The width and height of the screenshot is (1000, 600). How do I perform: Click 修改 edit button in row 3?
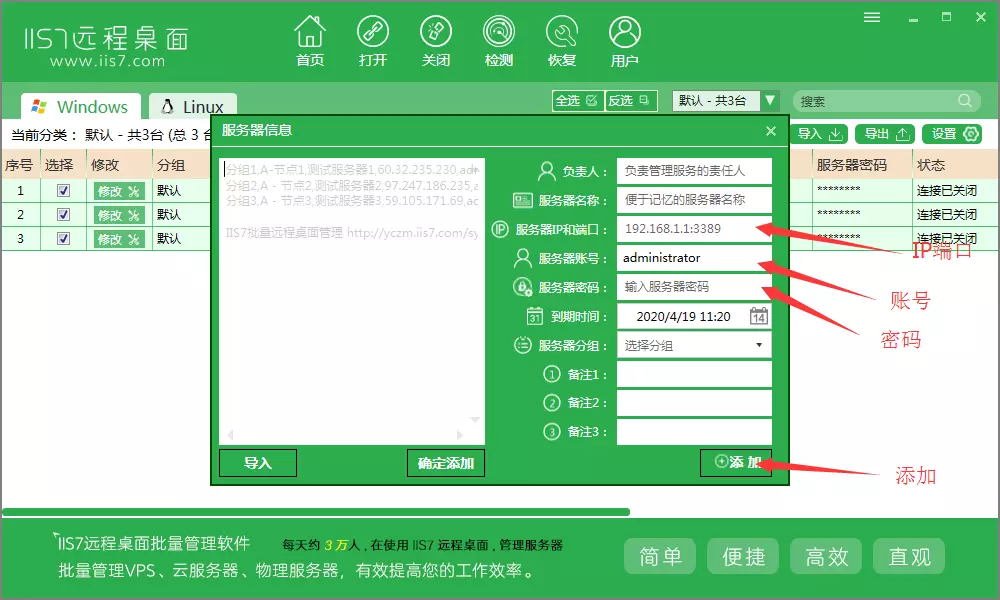pos(119,239)
